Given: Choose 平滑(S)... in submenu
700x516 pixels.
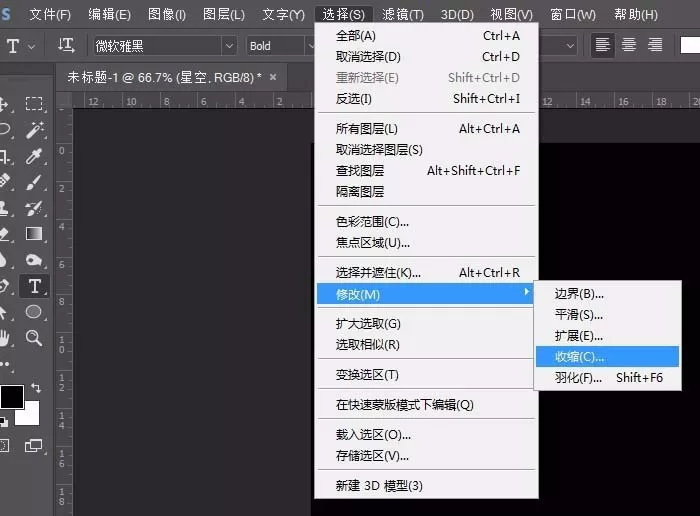Looking at the screenshot, I should click(x=608, y=315).
